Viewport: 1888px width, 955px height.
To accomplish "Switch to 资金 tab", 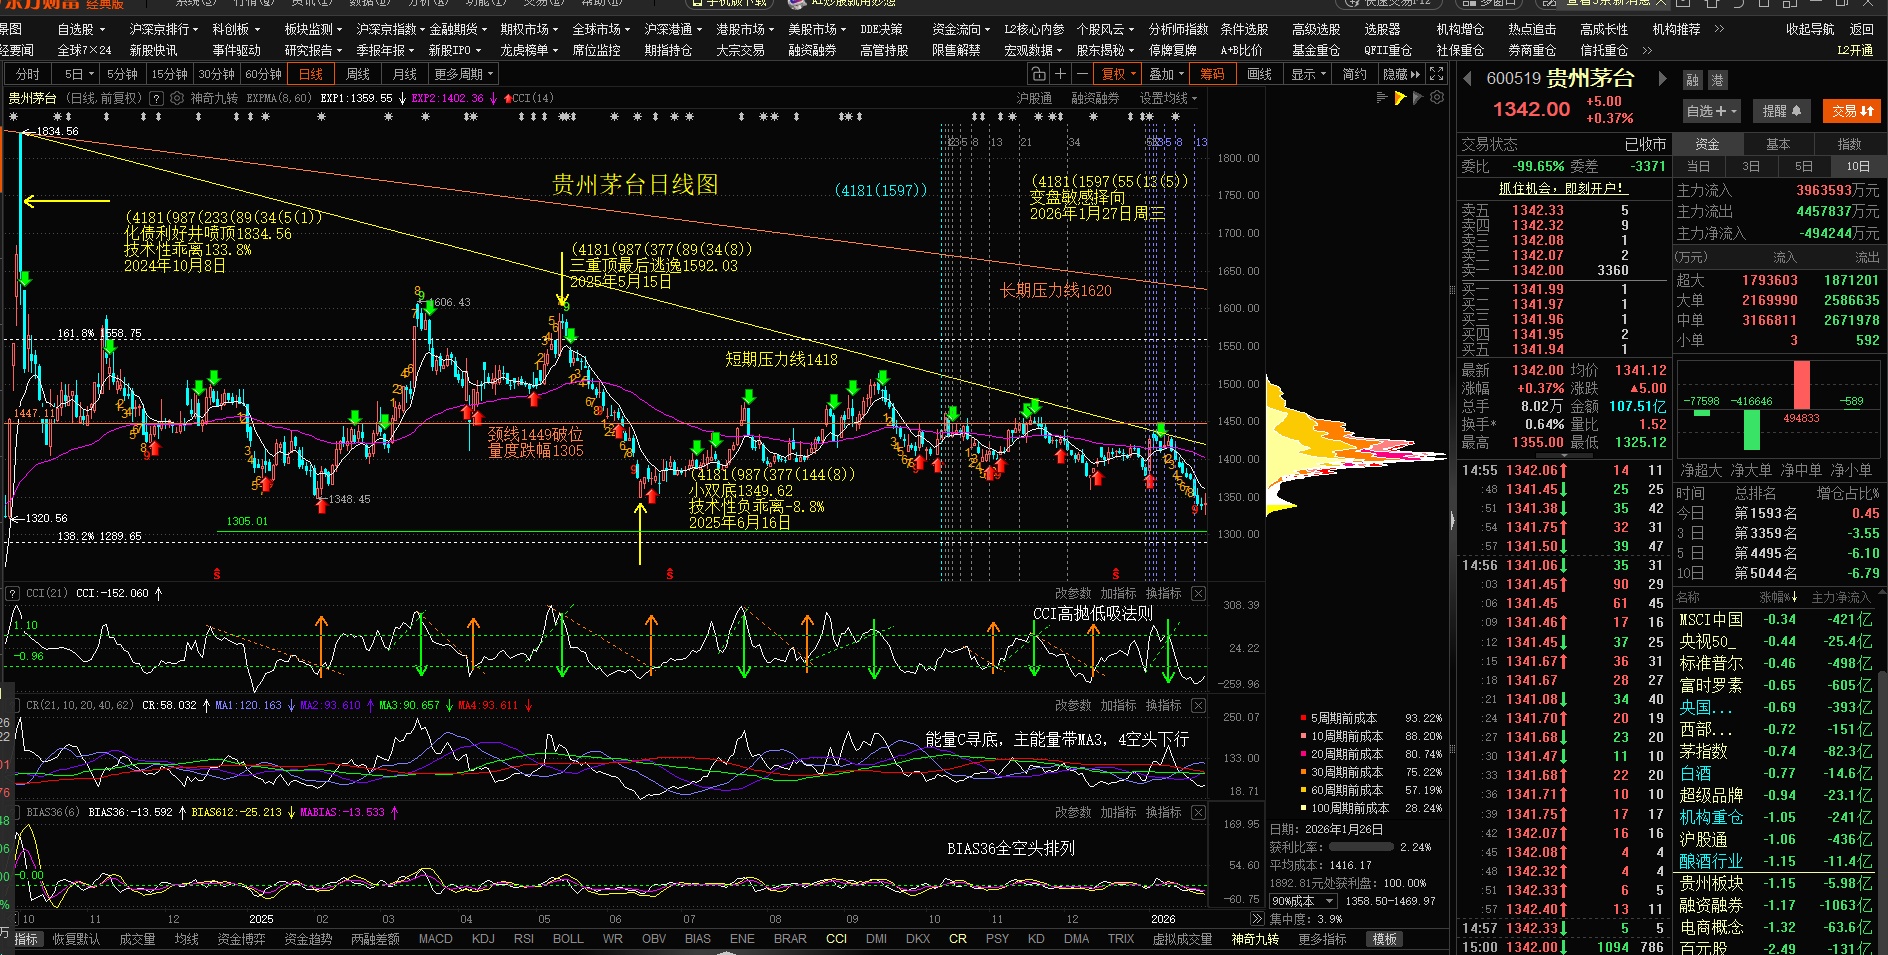I will (1707, 144).
